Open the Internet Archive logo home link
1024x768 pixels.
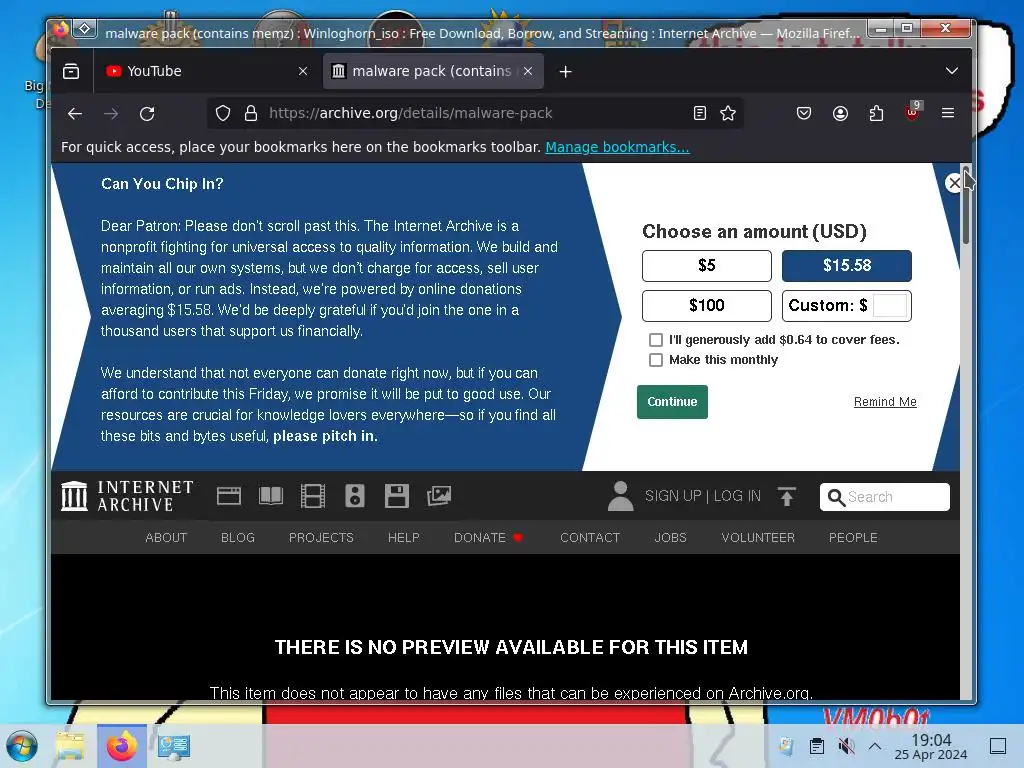(127, 496)
